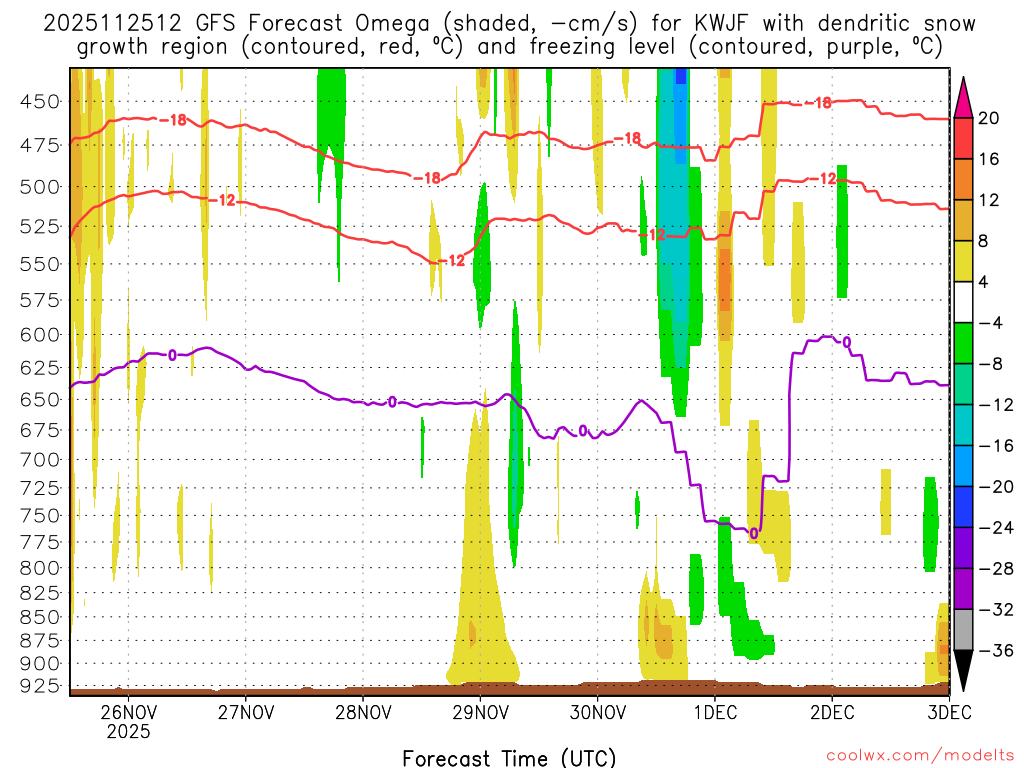Click the colorbar tick label -36

click(x=996, y=650)
